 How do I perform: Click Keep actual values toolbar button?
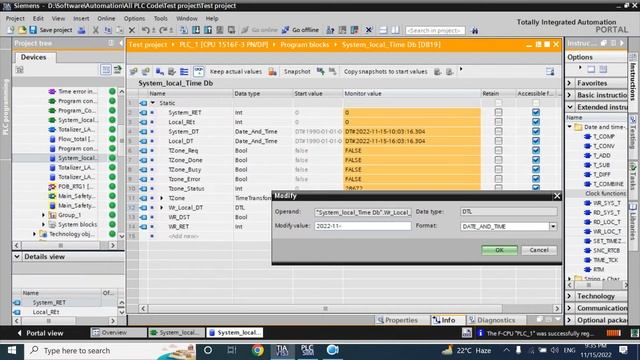pyautogui.click(x=236, y=71)
